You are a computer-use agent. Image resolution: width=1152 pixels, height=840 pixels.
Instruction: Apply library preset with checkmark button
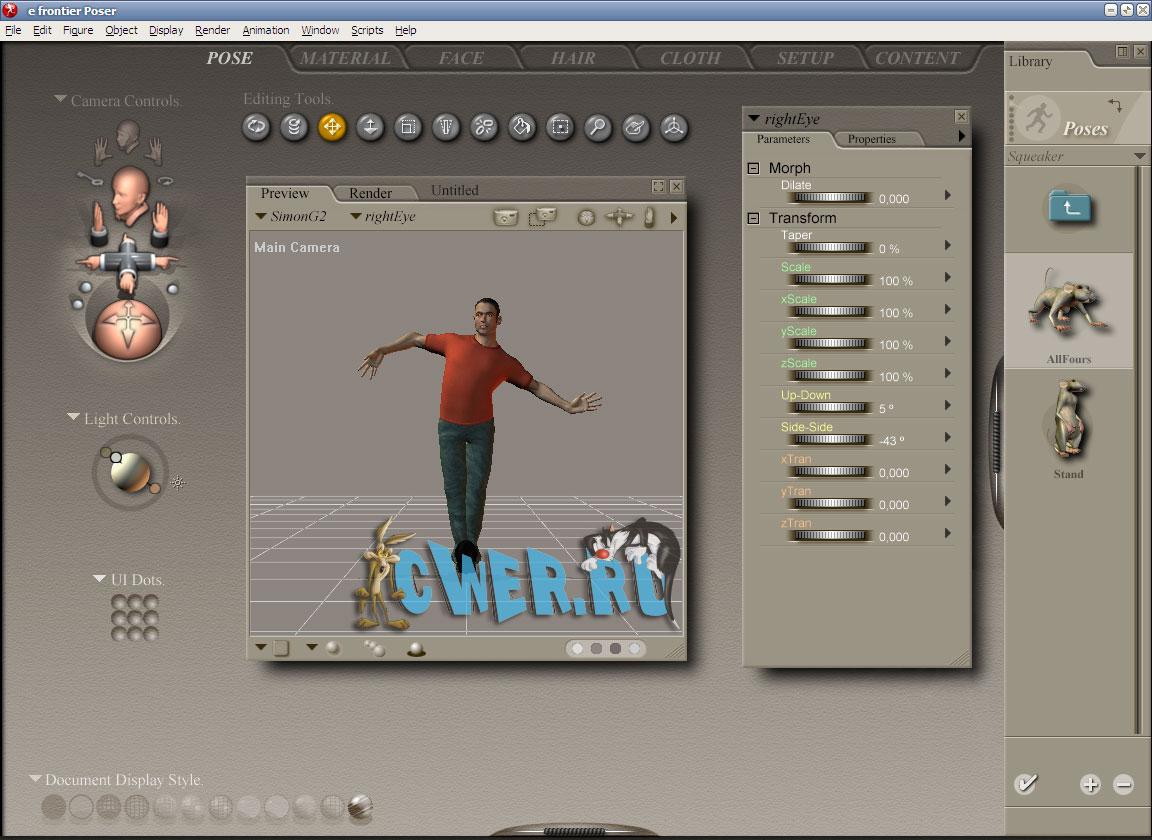click(1025, 784)
